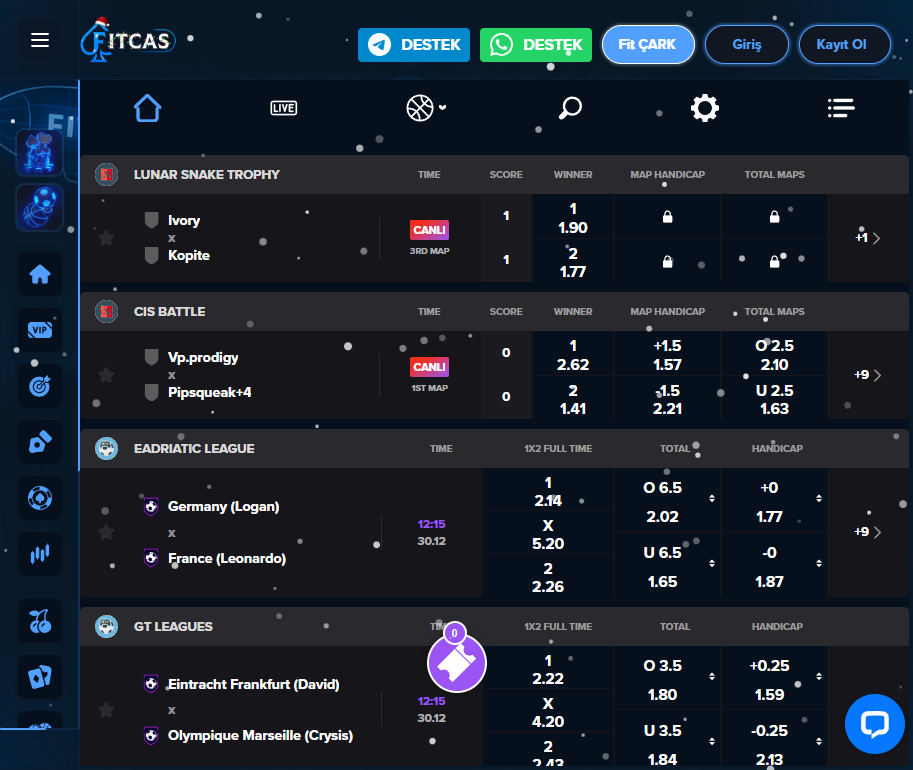Expand +1 markets for Ivory match
Screen dimensions: 913x770
point(868,238)
